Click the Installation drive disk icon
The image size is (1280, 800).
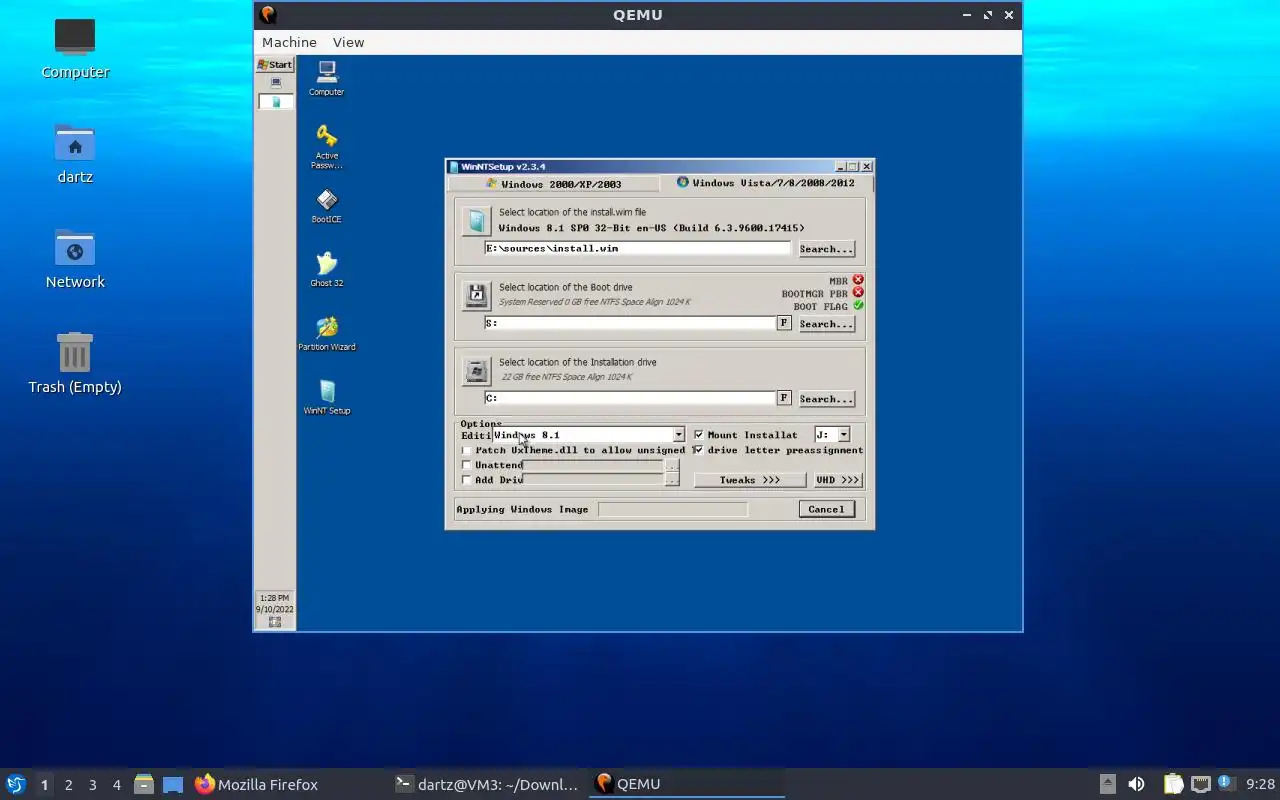476,371
